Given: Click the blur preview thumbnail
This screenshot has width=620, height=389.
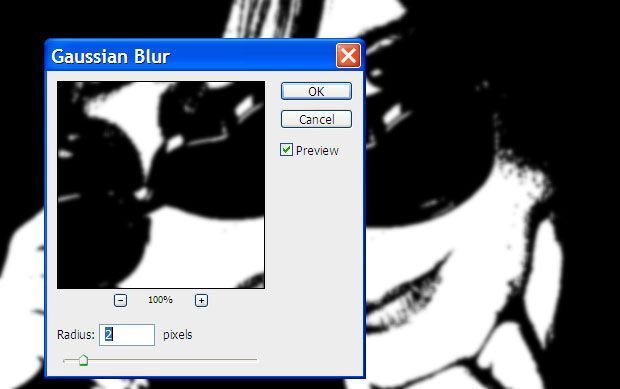Looking at the screenshot, I should (161, 185).
